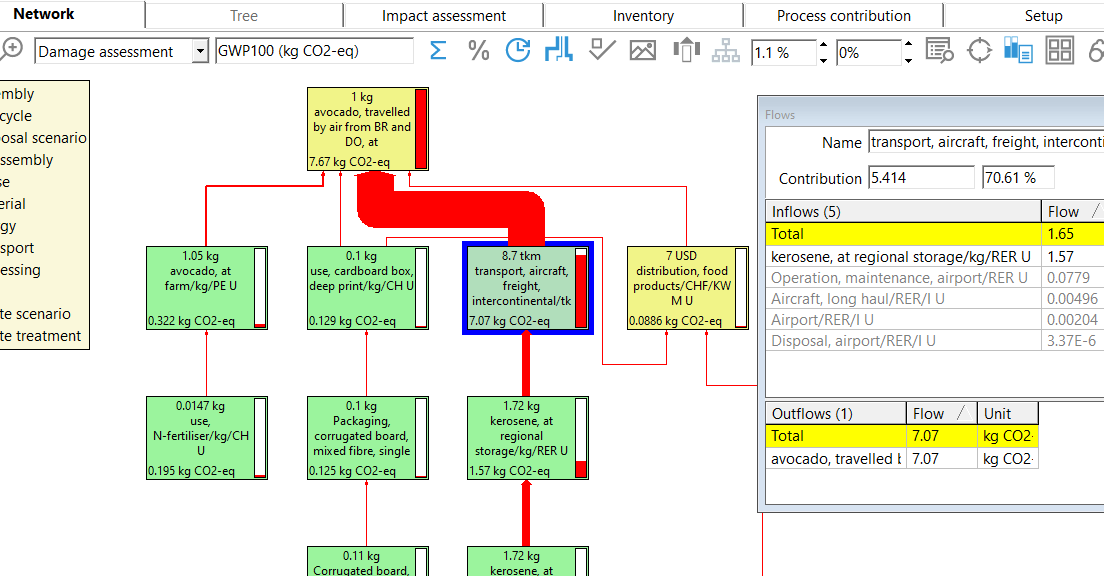
Task: Open the Impact assessment tab
Action: coord(444,15)
